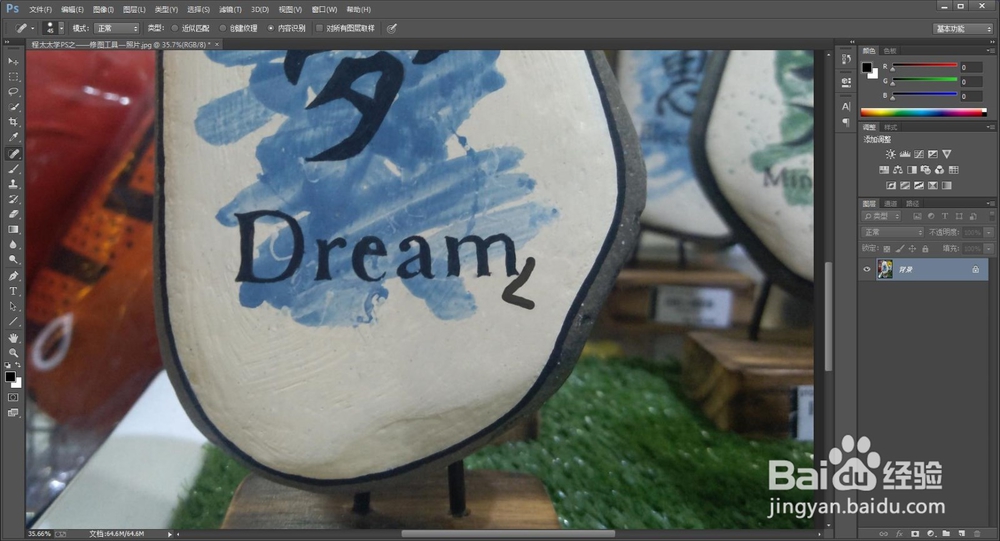
Task: Select the Zoom tool in toolbox
Action: click(x=13, y=353)
